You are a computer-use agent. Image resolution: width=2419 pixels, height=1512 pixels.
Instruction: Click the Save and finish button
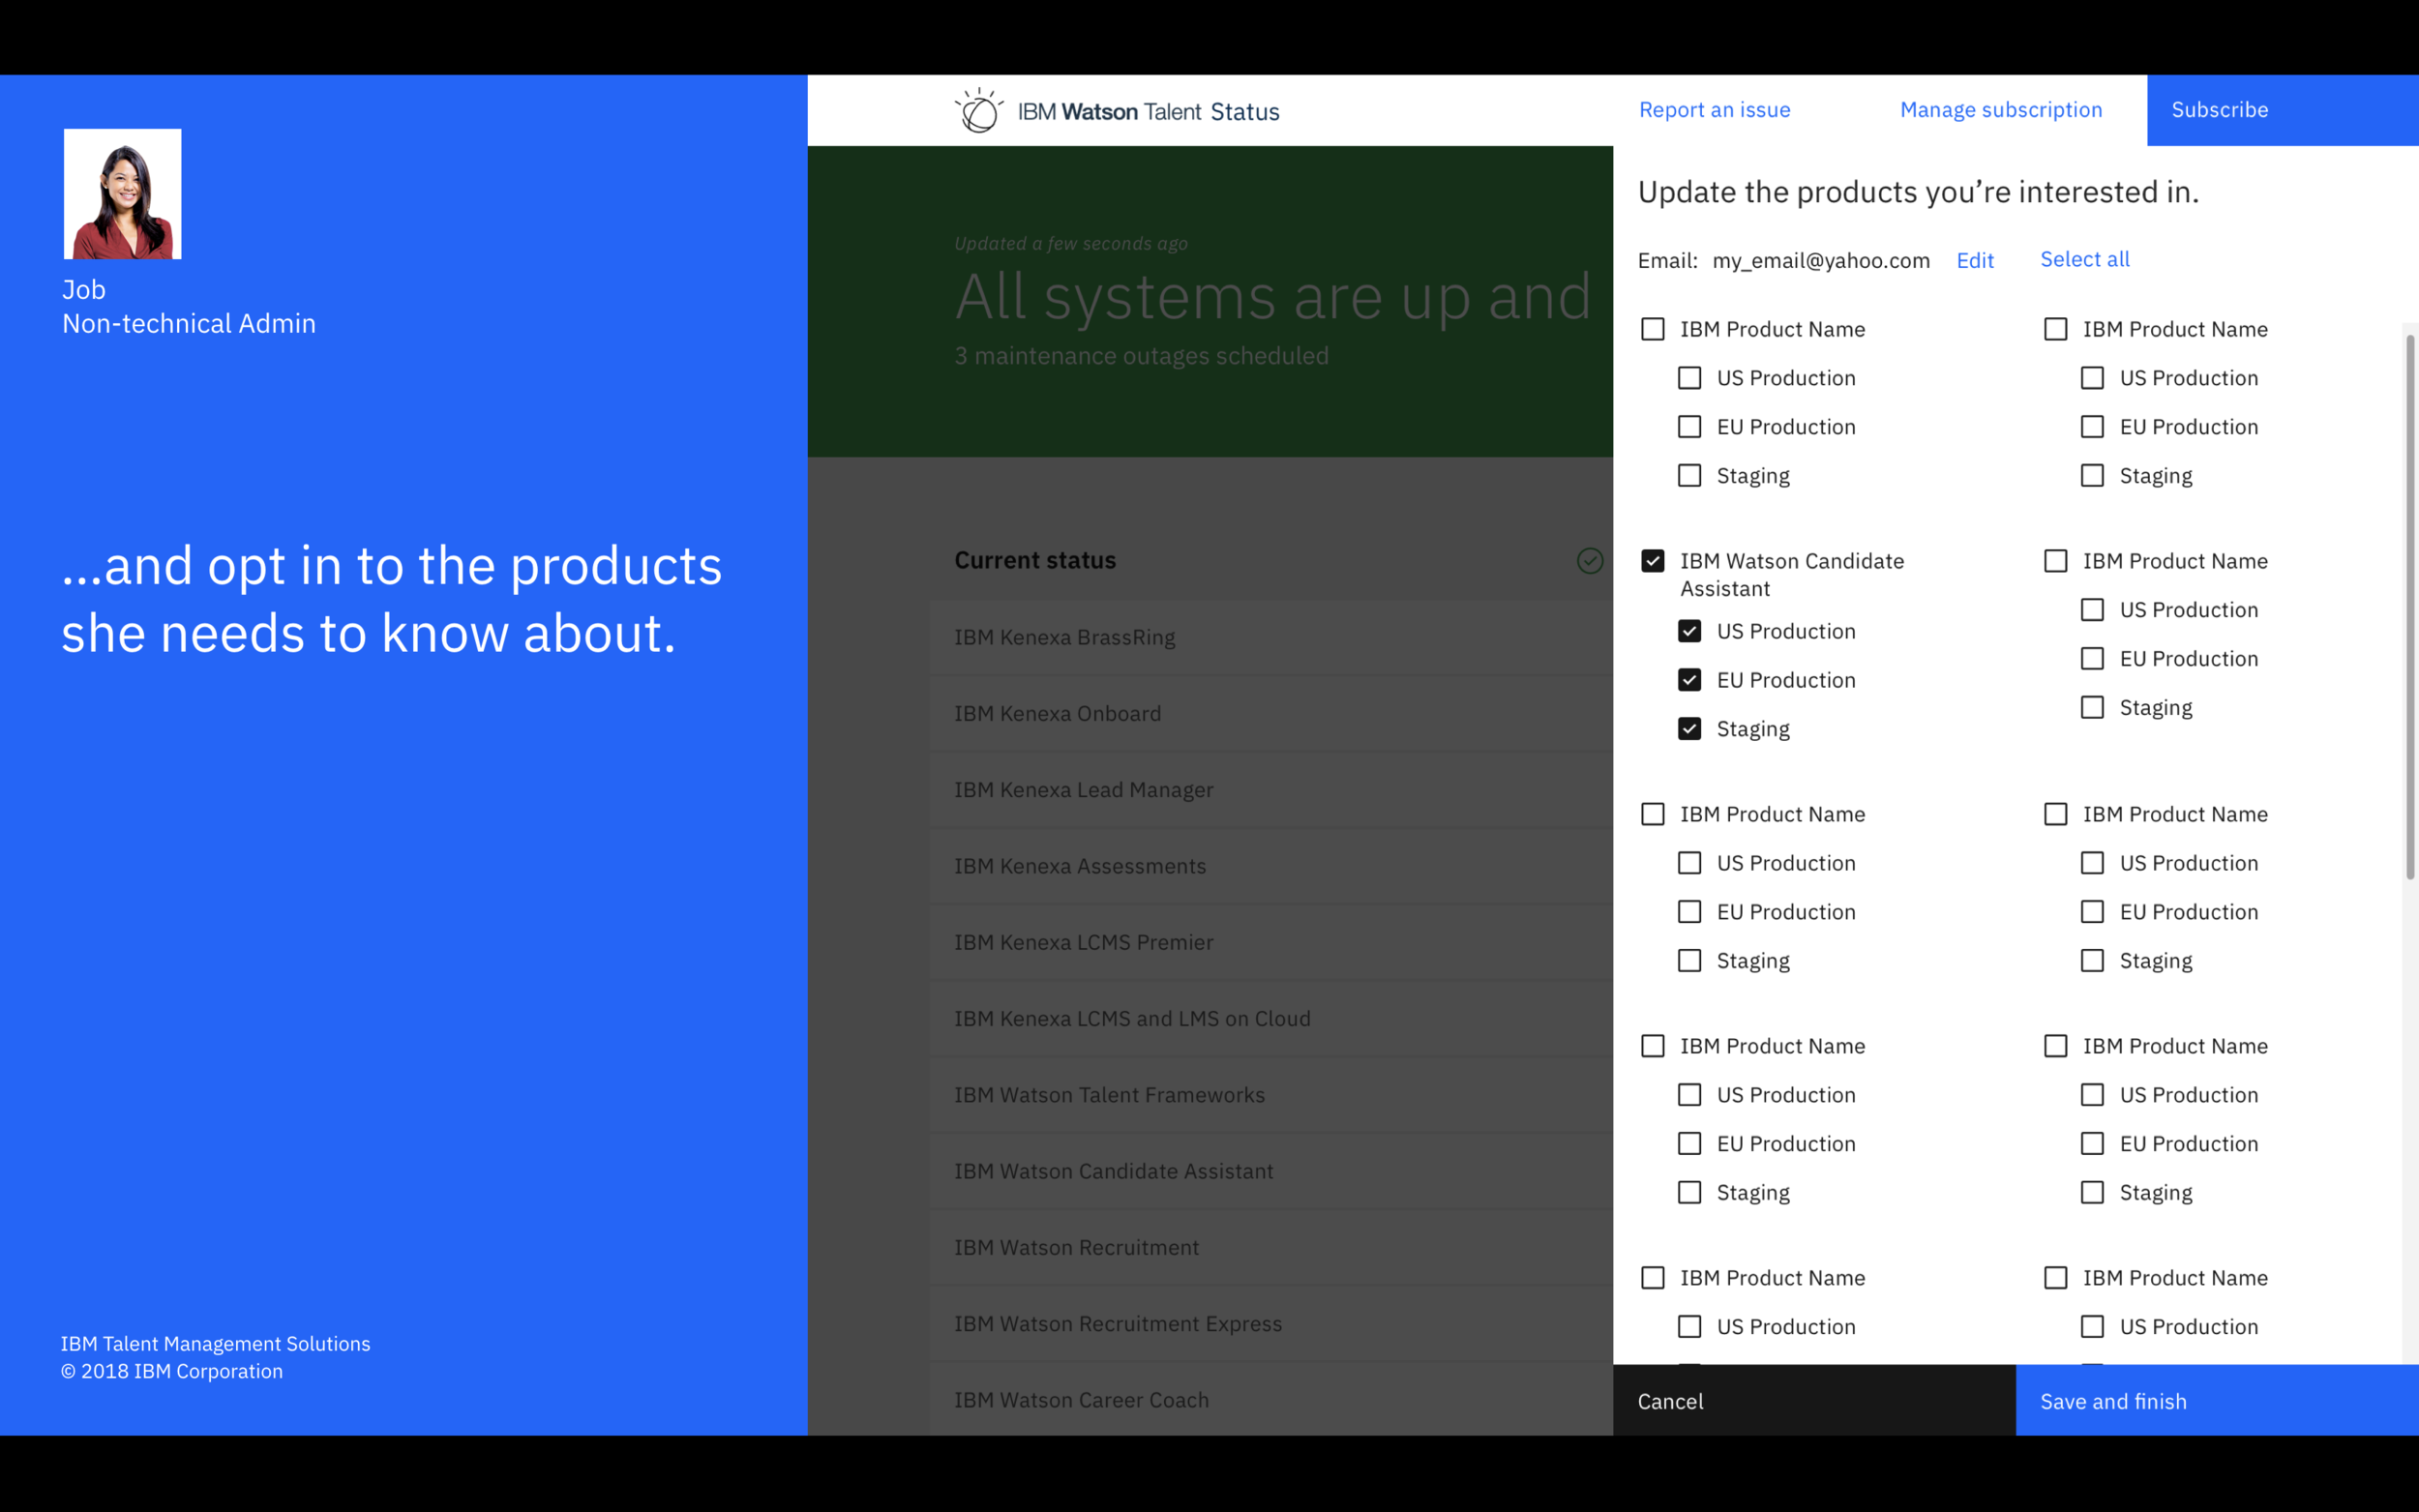2217,1400
